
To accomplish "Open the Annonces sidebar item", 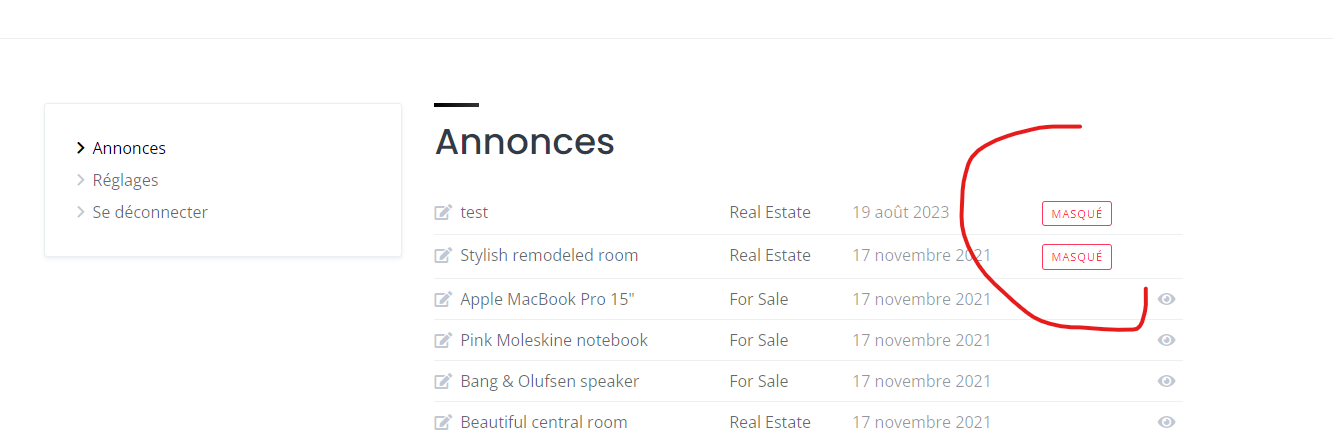I will 129,148.
